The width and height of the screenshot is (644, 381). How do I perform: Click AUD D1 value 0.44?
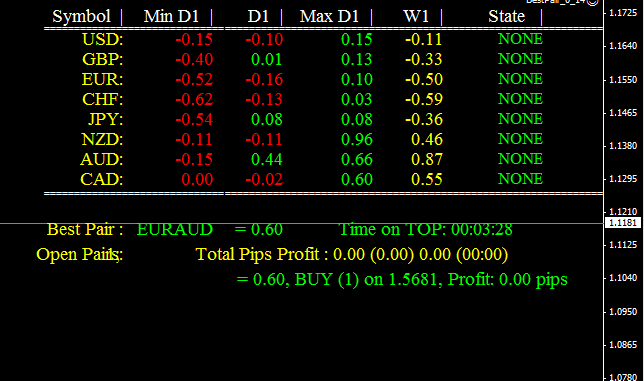(267, 159)
